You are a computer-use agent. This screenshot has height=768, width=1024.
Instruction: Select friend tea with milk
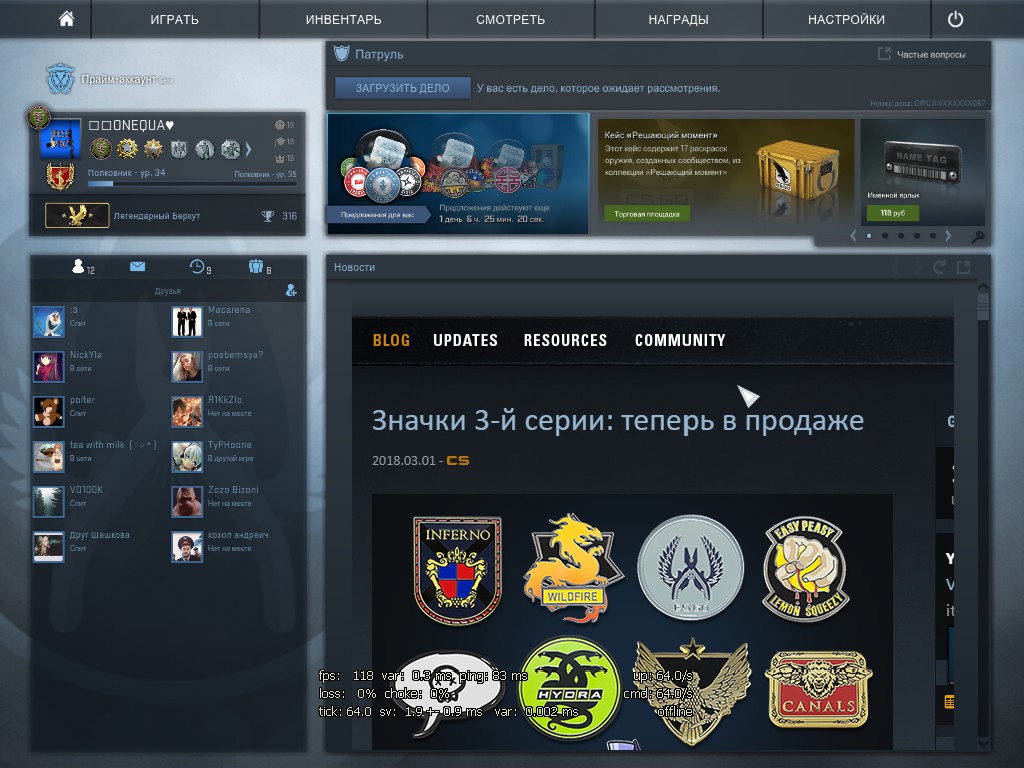pos(98,456)
